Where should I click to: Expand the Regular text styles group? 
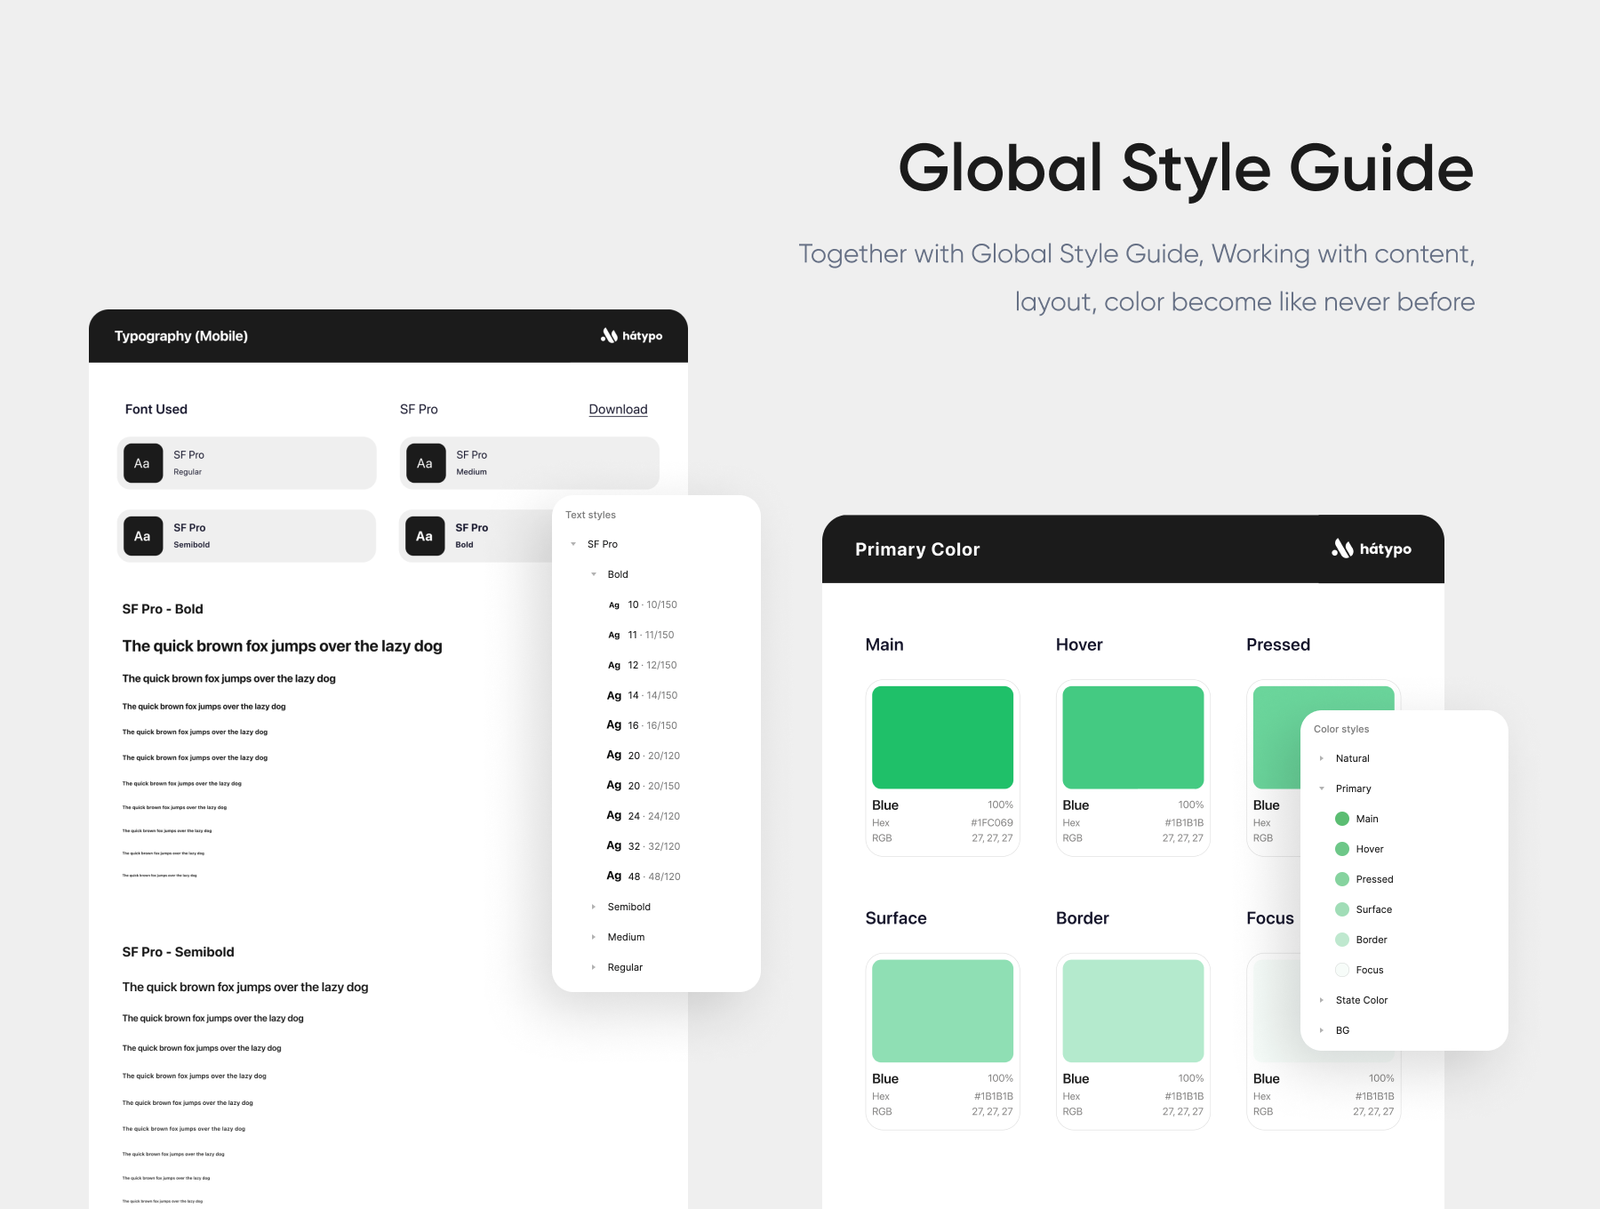(593, 967)
